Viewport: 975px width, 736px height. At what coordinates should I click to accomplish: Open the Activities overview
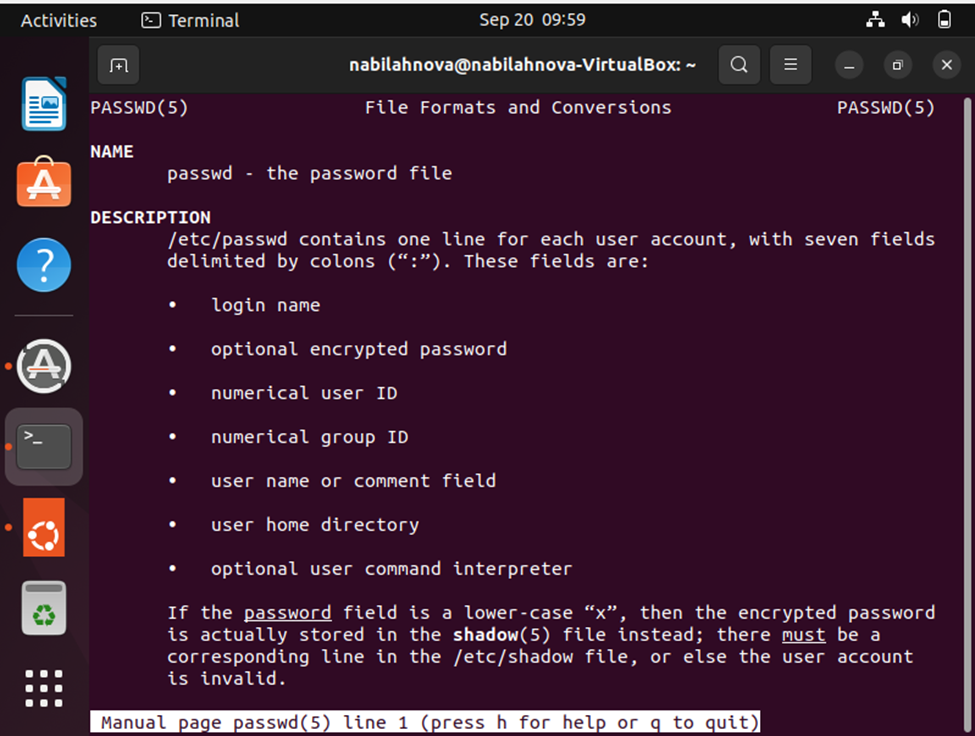(x=58, y=21)
